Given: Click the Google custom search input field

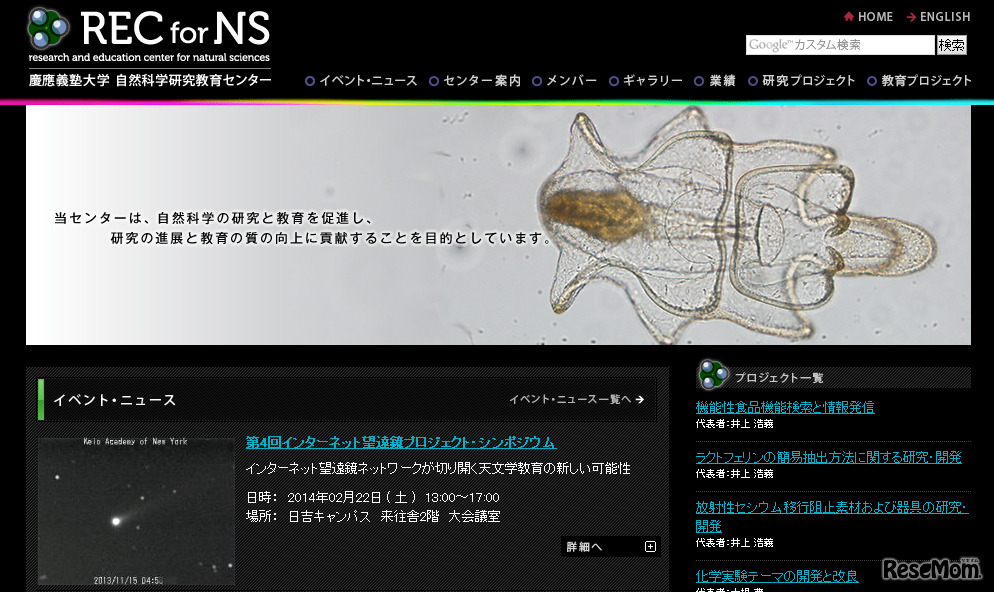Looking at the screenshot, I should [838, 44].
